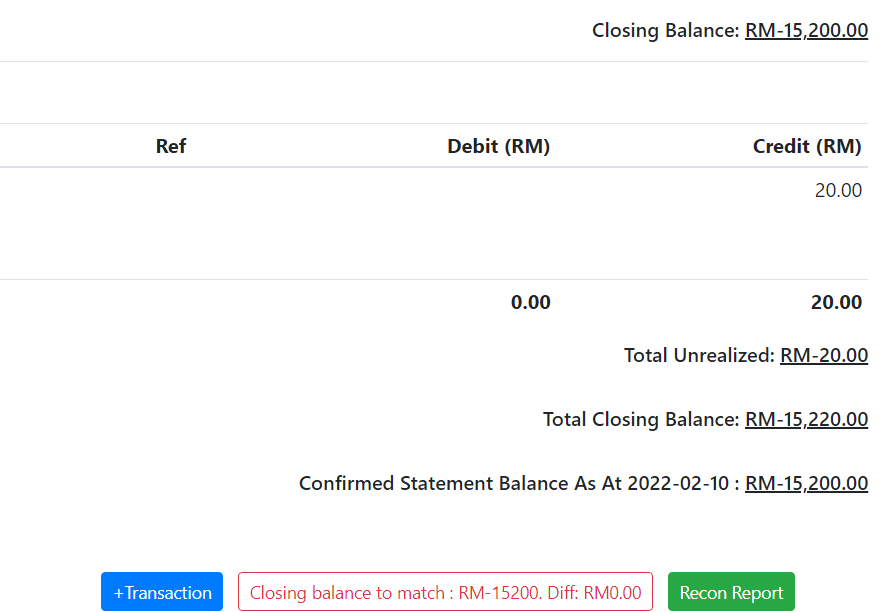Click the Ref column header

point(171,146)
